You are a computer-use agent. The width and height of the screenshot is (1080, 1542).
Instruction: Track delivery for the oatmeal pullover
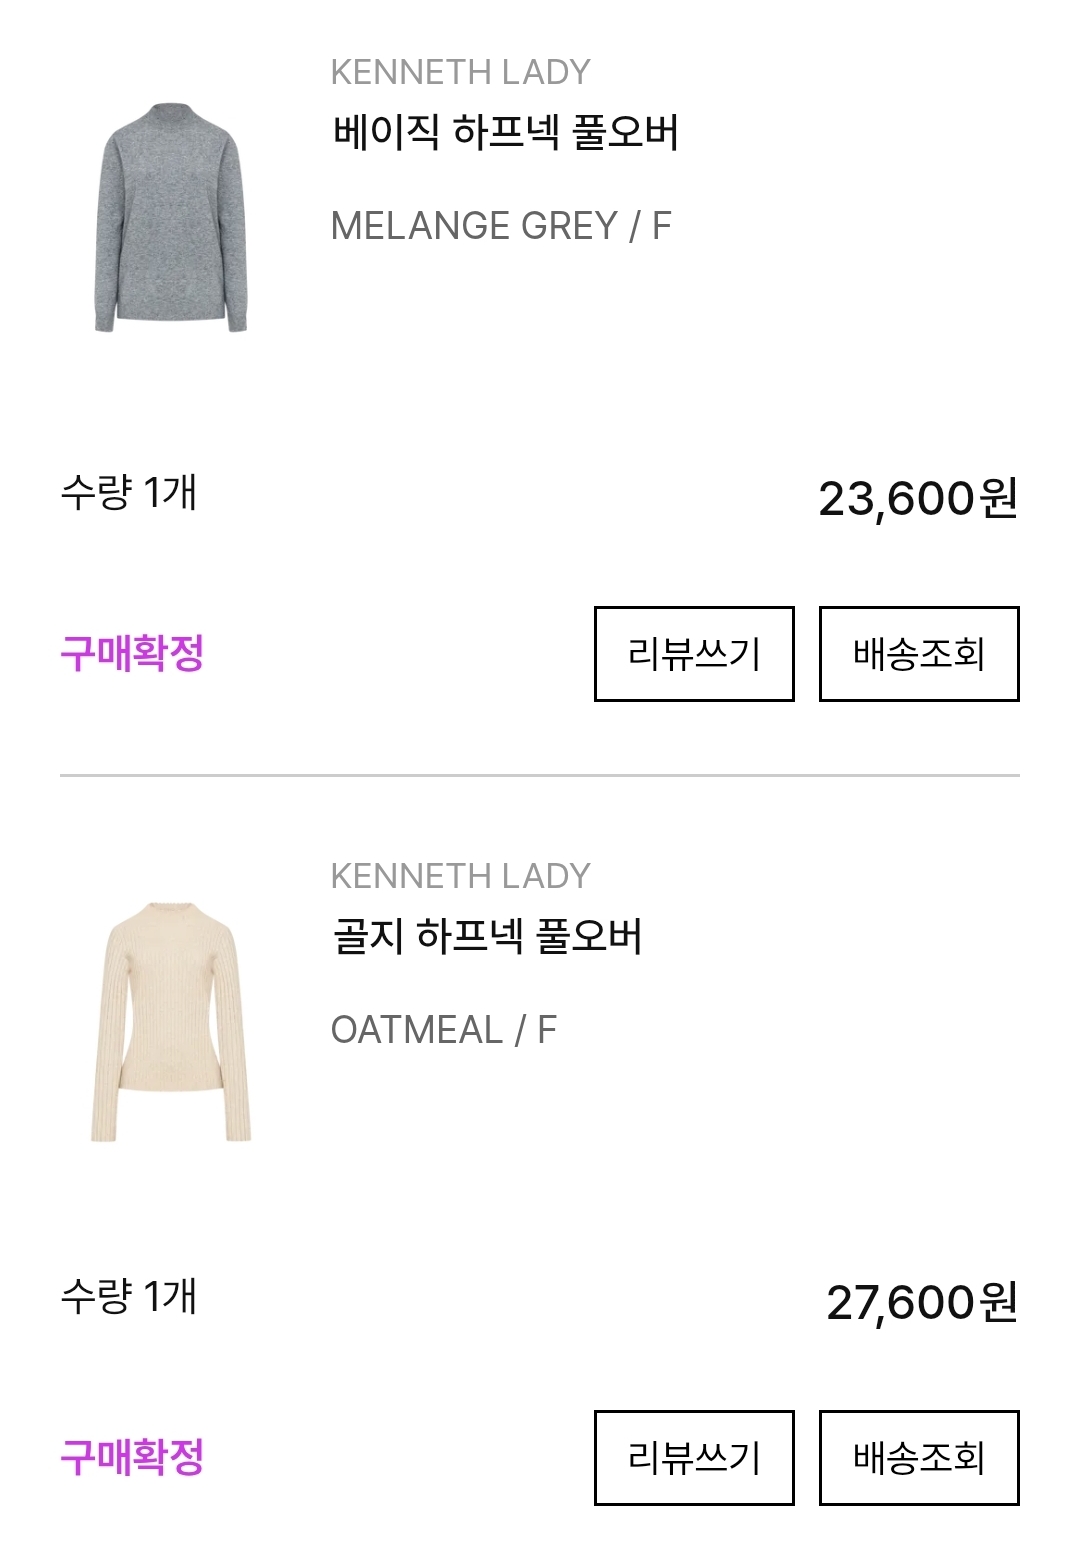coord(919,1458)
